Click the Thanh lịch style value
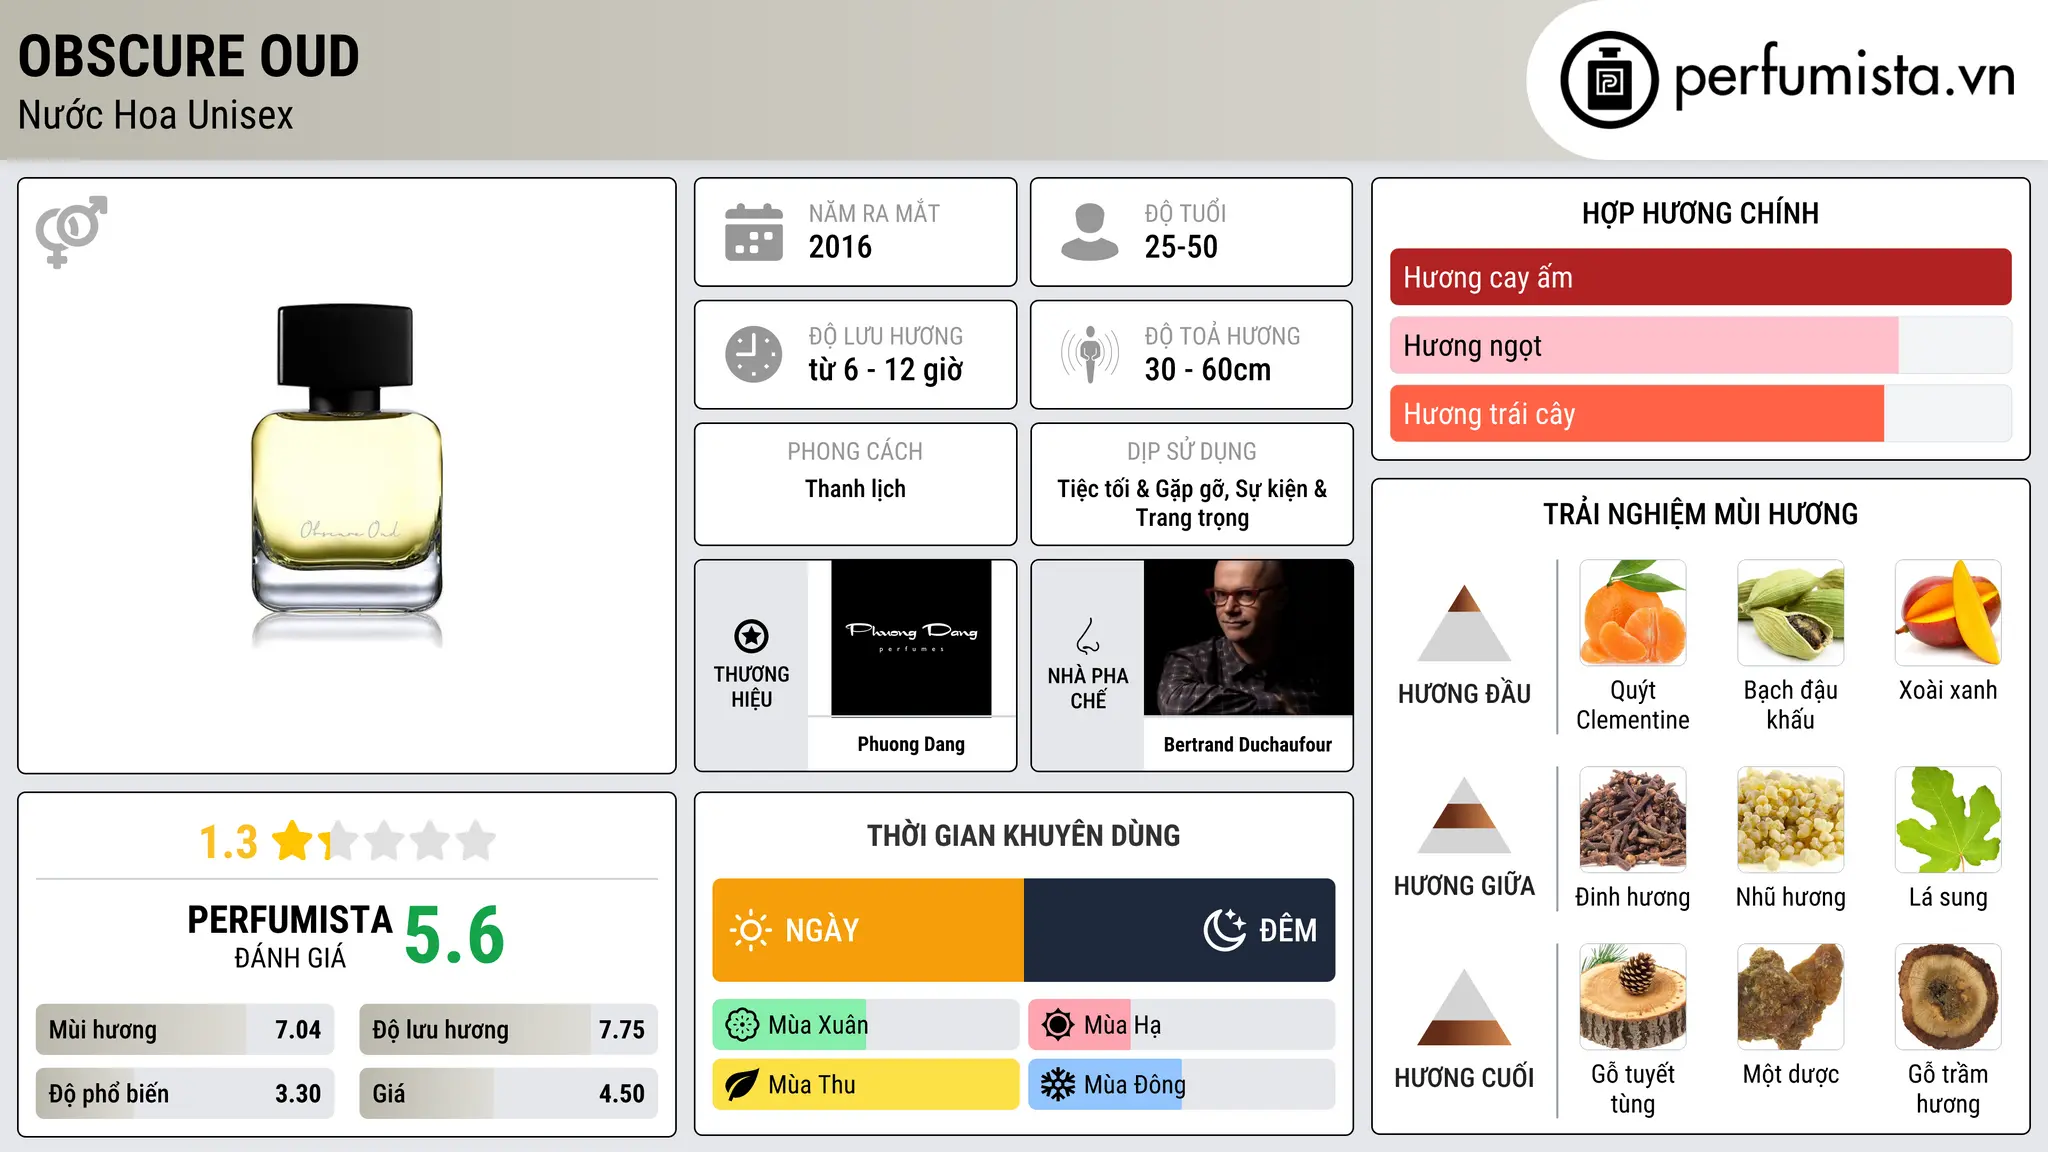 [856, 489]
